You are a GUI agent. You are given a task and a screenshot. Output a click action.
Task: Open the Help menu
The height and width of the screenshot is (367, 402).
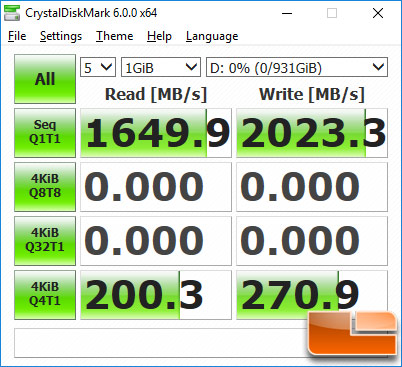[159, 36]
